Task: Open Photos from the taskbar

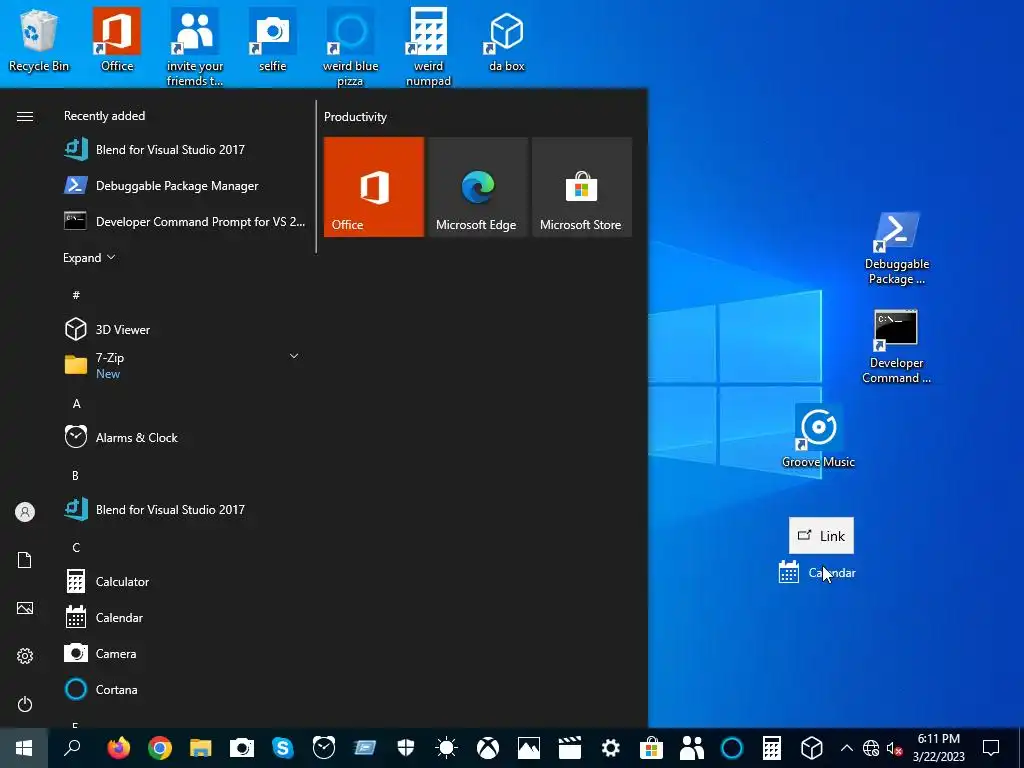Action: (528, 748)
